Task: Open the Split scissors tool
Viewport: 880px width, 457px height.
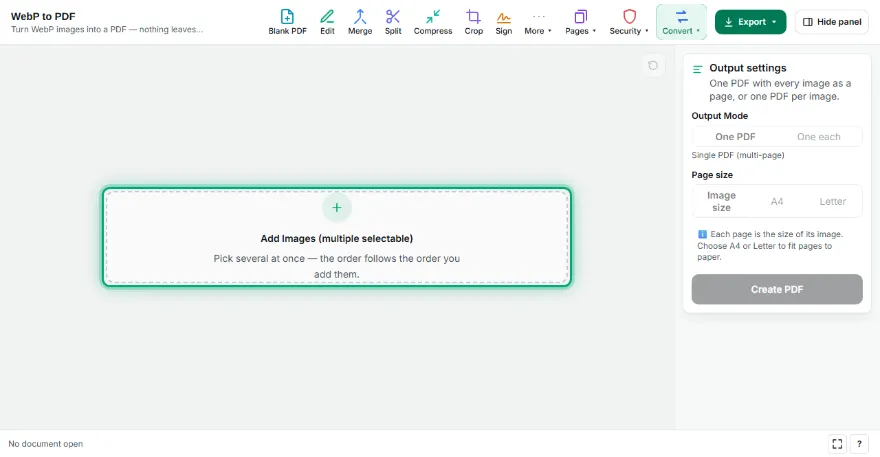Action: click(x=393, y=22)
